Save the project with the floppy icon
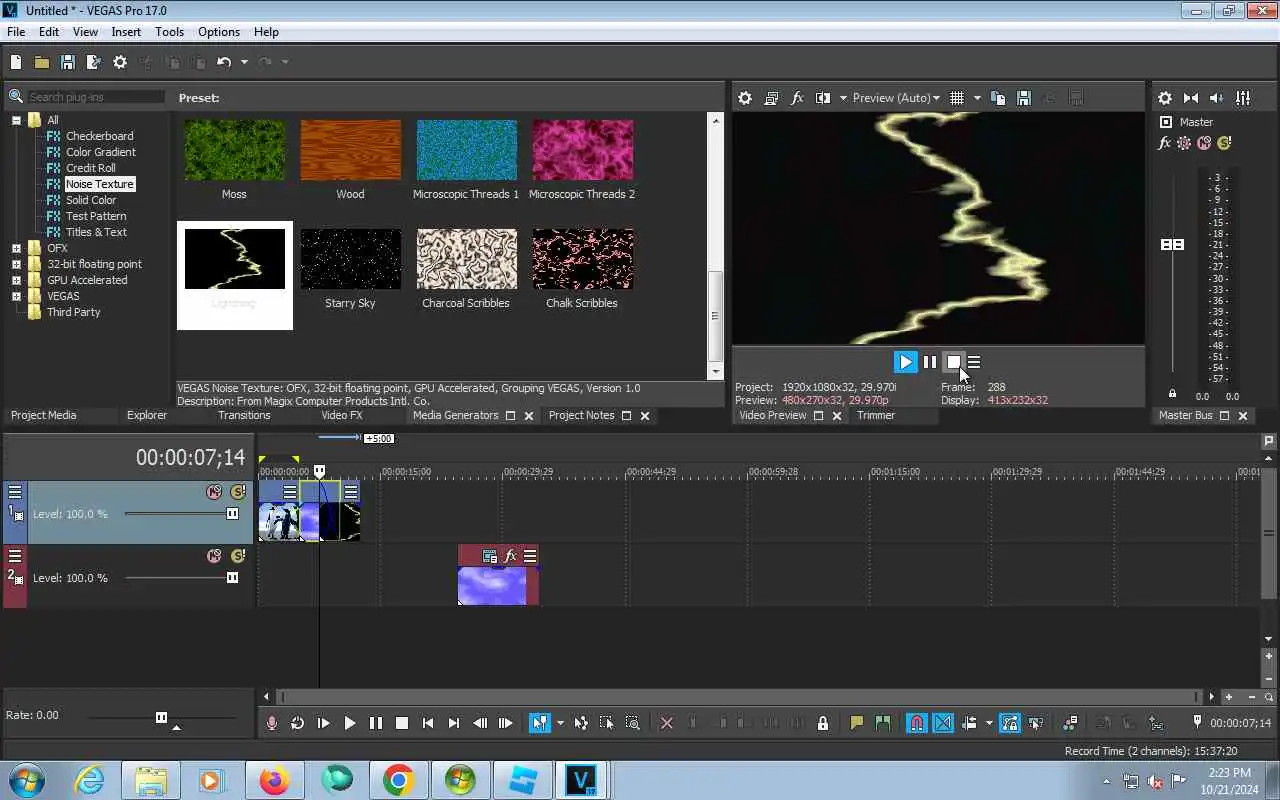 click(68, 62)
